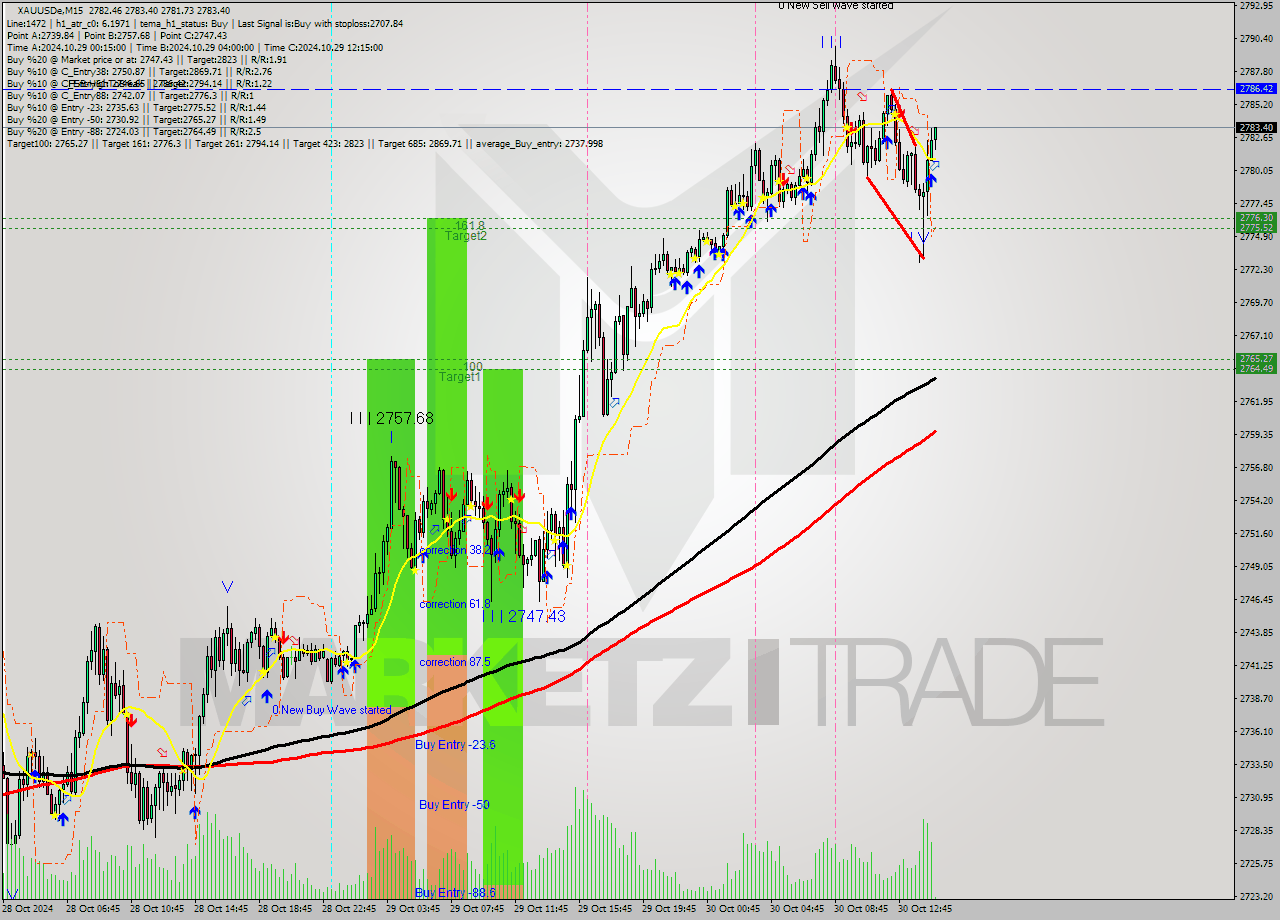Click the '161.8' Fibonacci level label
Viewport: 1280px width, 920px height.
(x=469, y=226)
